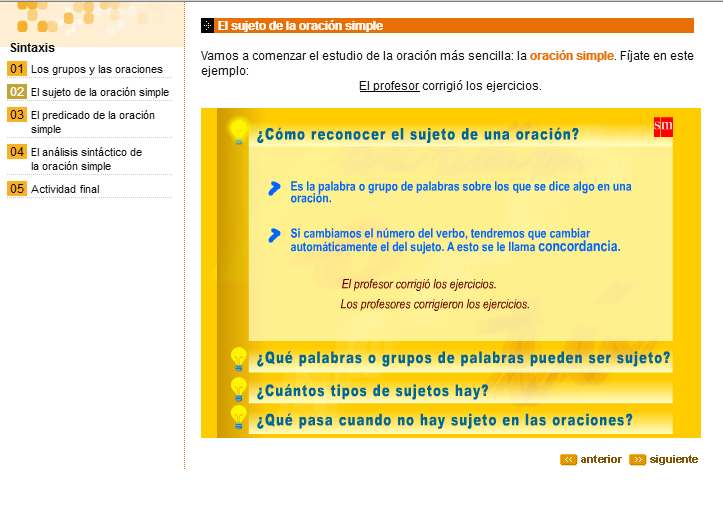This screenshot has width=723, height=523.
Task: Expand ¿Qué palabras o grupos pueden ser sujeto?
Action: 463,358
